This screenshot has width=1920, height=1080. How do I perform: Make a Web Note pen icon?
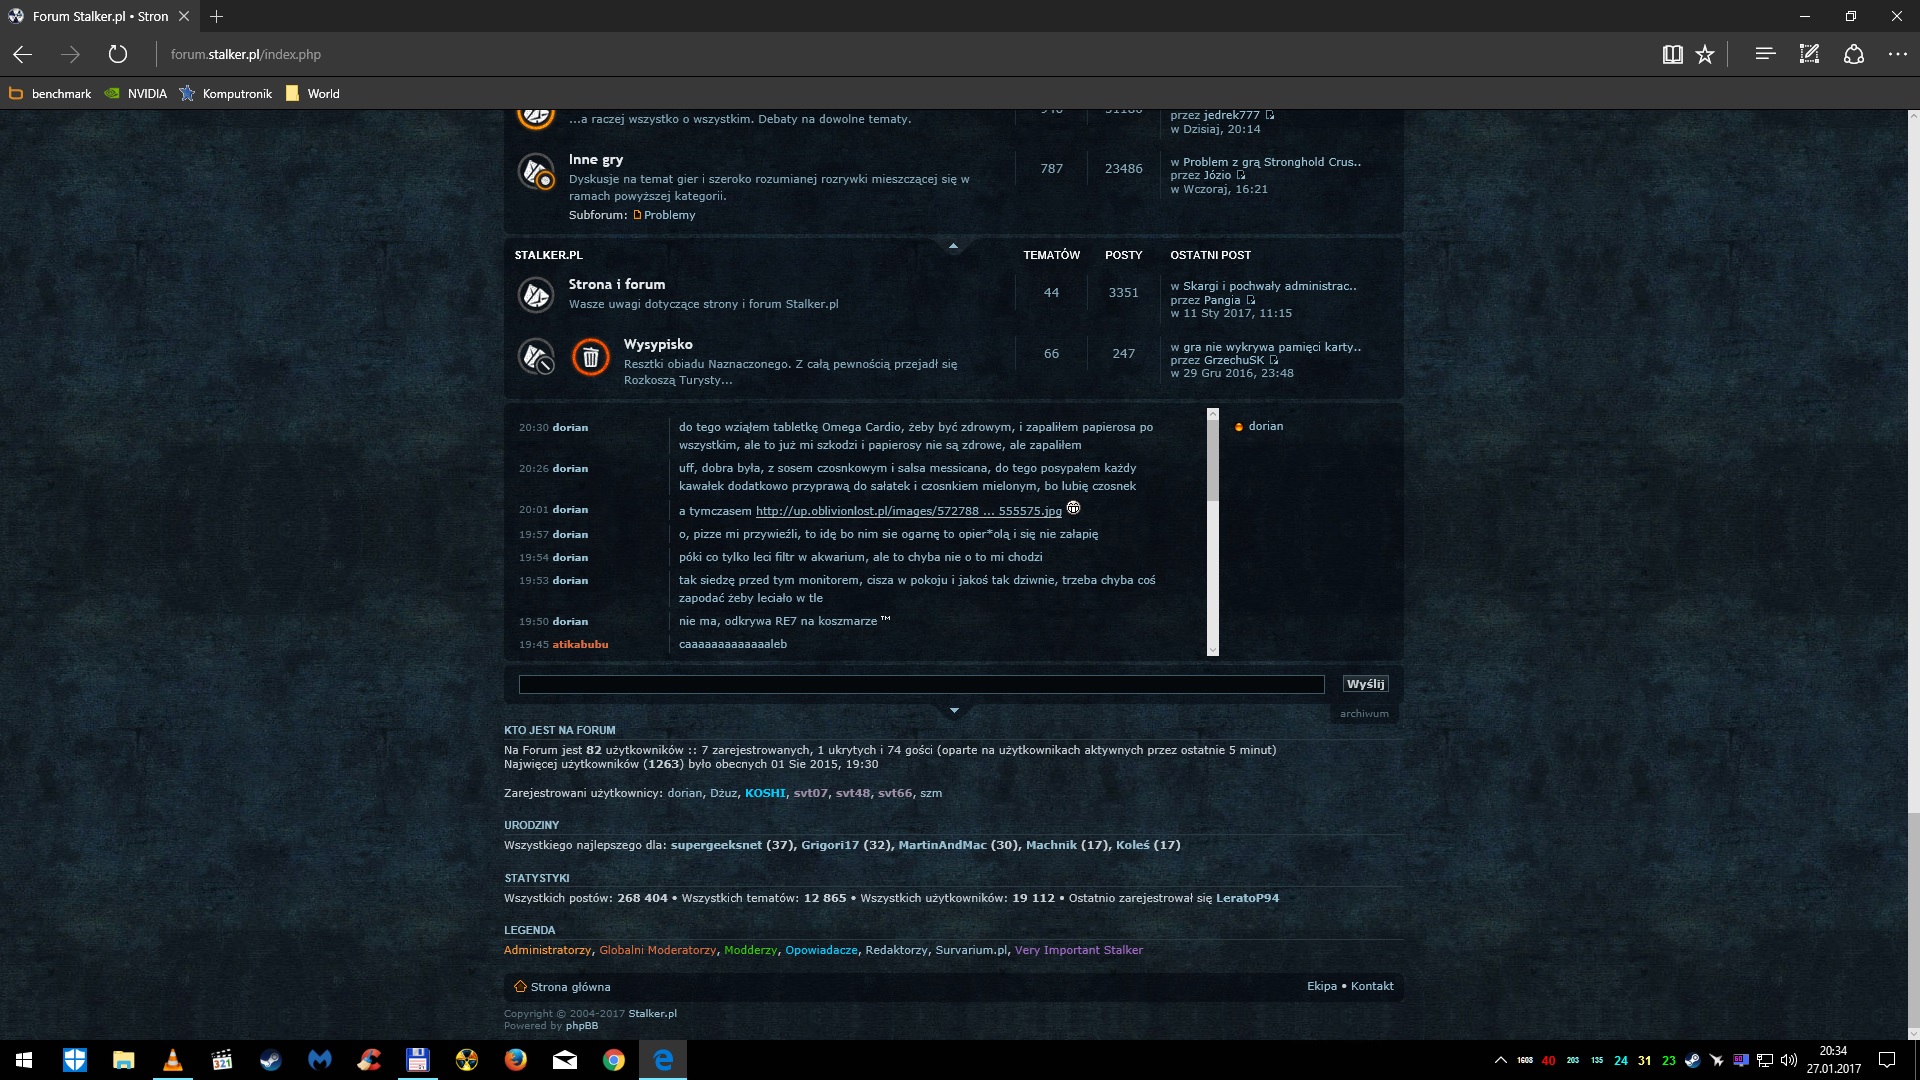point(1809,54)
